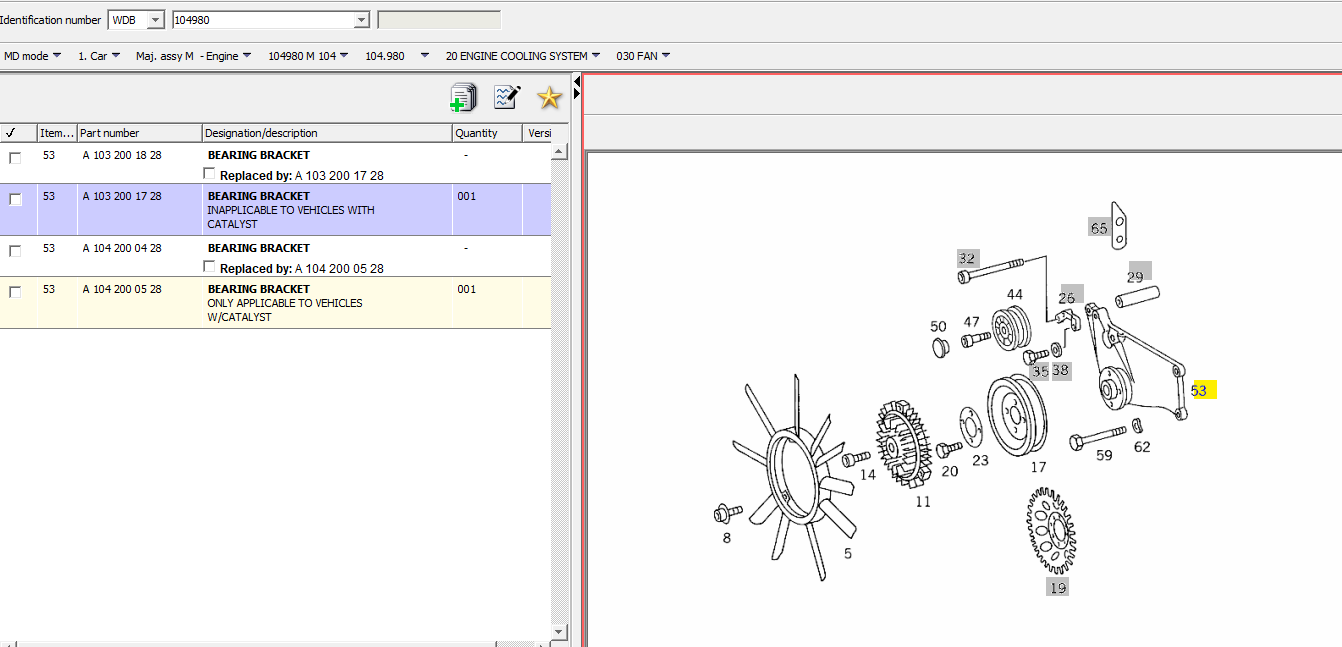Image resolution: width=1342 pixels, height=647 pixels.
Task: Expand the 104980 identification number dropdown
Action: point(361,20)
